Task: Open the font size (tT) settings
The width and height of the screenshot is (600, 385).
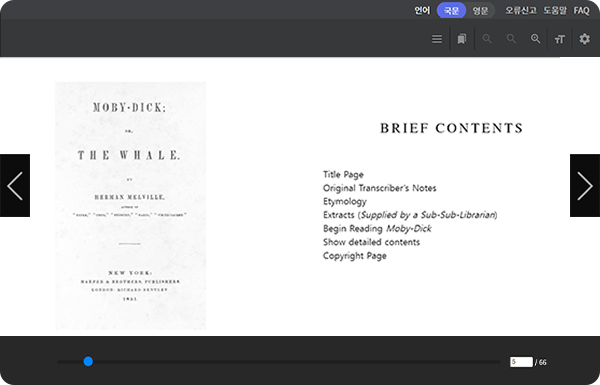Action: click(560, 39)
